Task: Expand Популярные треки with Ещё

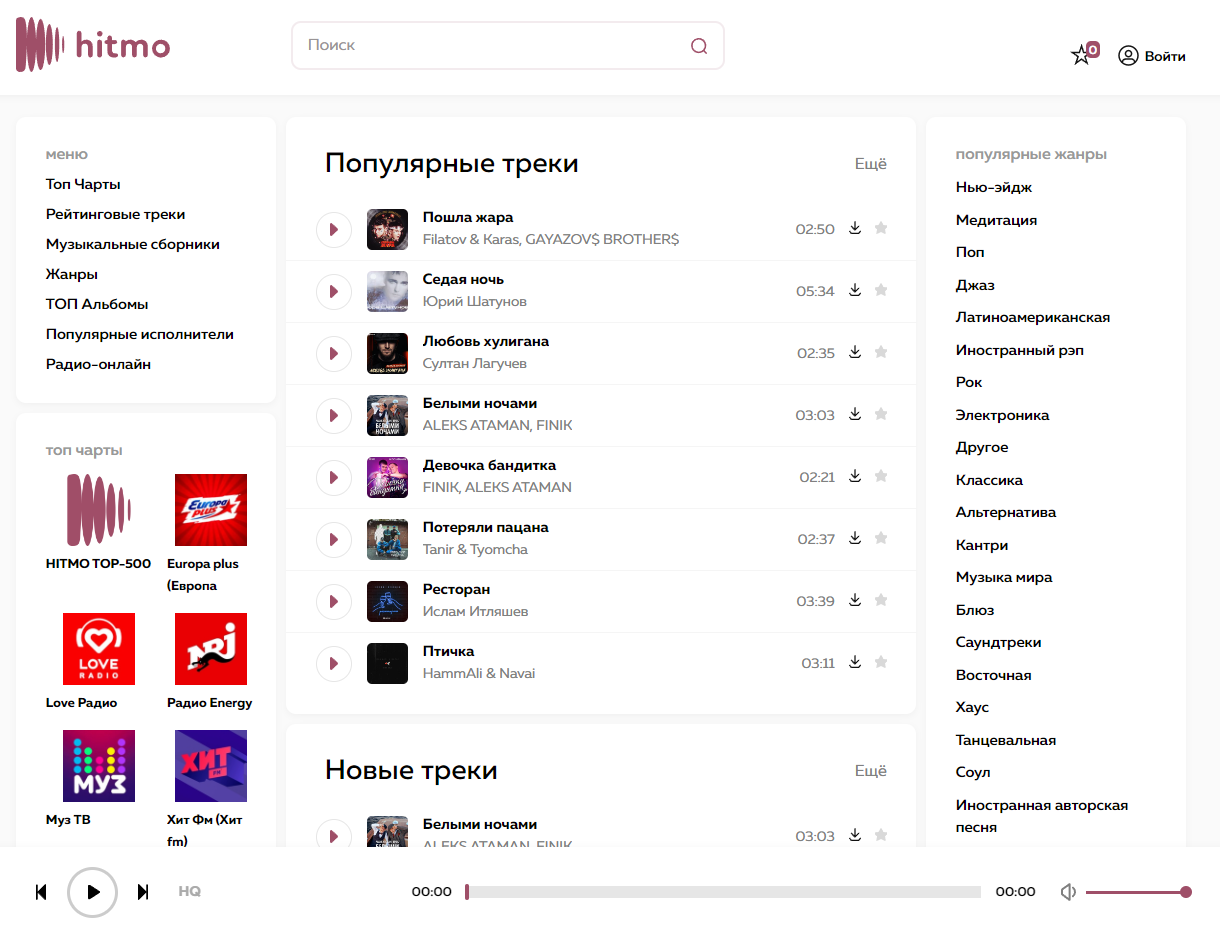Action: tap(870, 164)
